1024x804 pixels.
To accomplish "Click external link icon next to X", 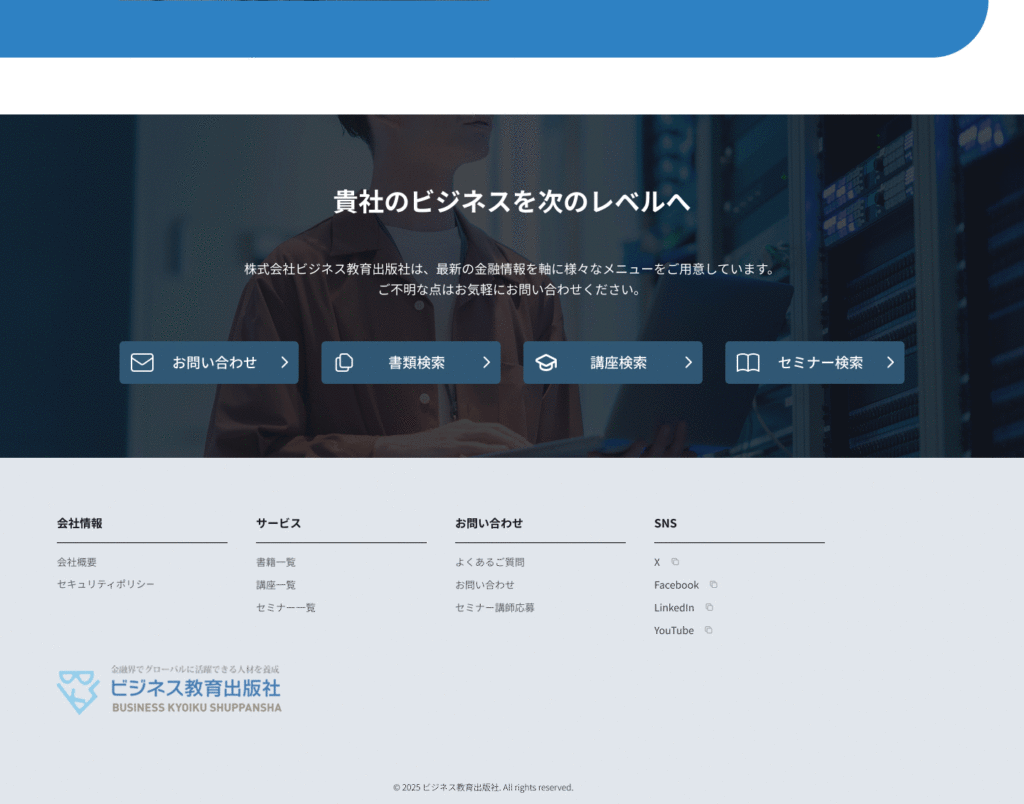I will point(675,562).
